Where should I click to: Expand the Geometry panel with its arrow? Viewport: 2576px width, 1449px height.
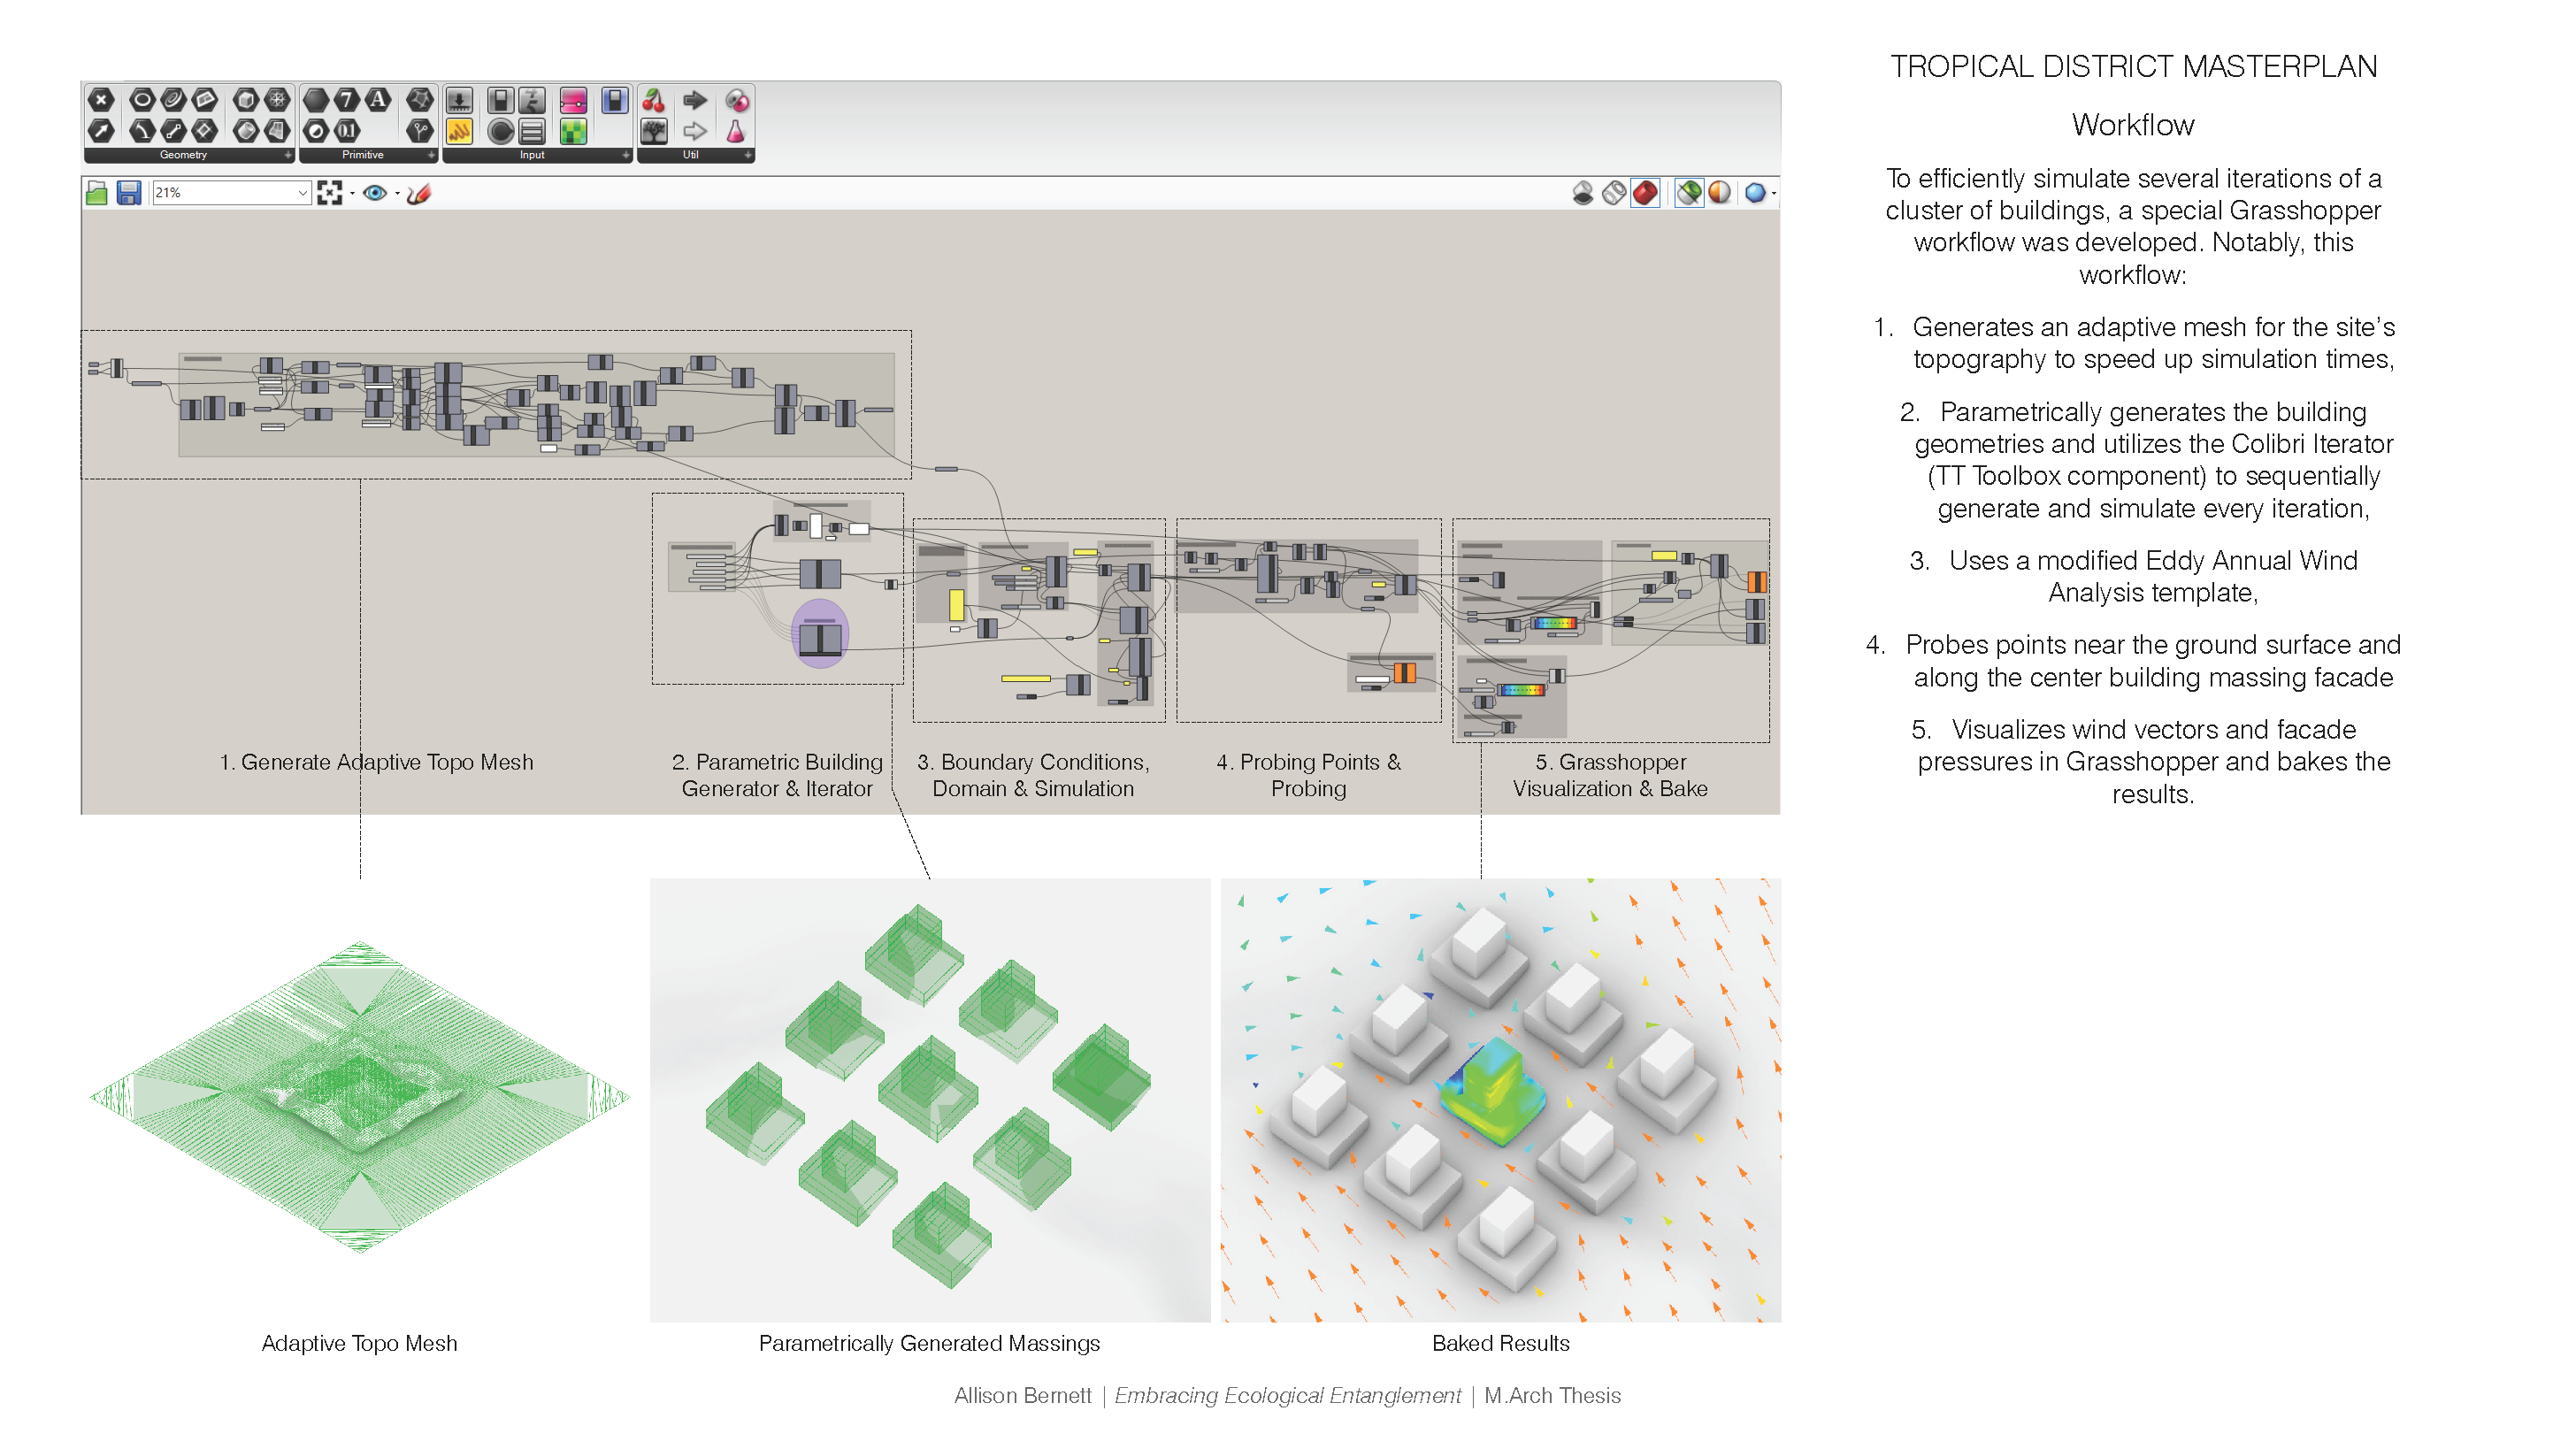coord(288,155)
